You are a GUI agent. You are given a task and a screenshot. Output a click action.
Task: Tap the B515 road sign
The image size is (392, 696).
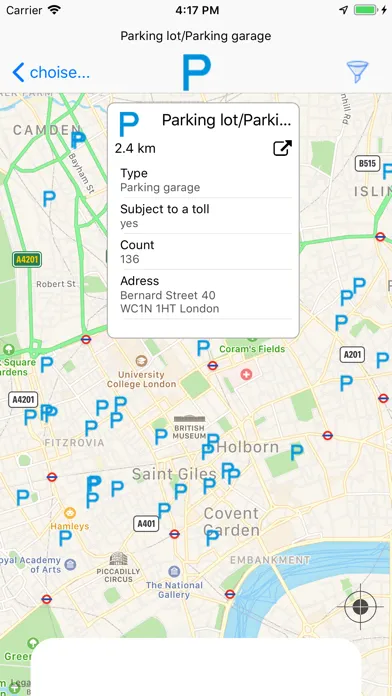368,163
